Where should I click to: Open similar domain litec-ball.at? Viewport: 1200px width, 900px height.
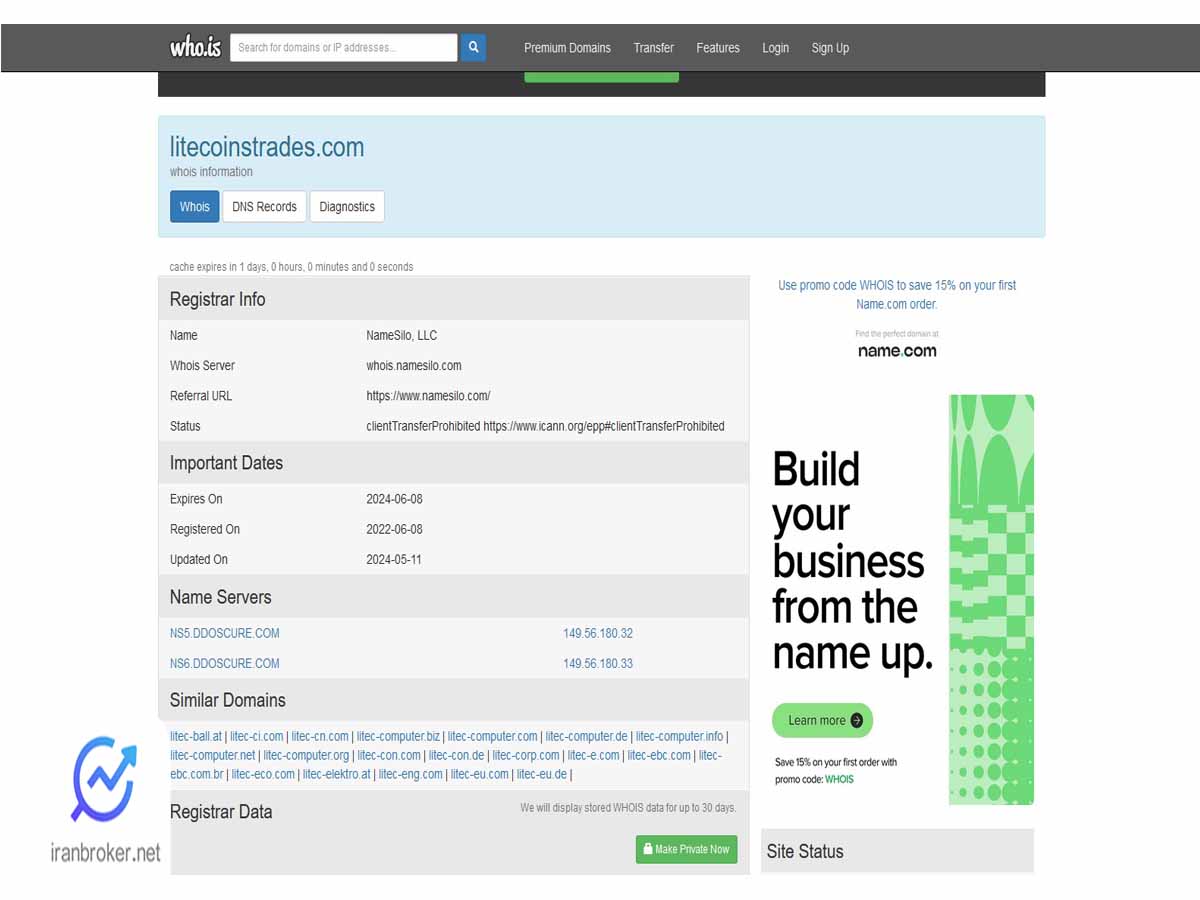[196, 737]
